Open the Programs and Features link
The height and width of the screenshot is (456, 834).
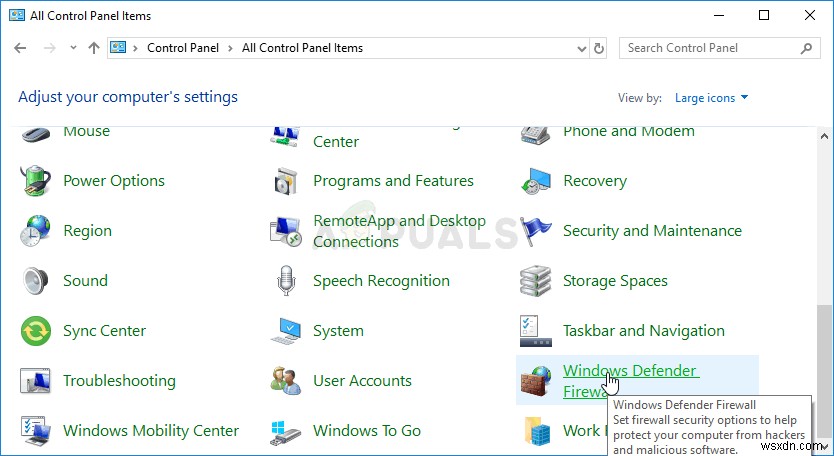[393, 181]
